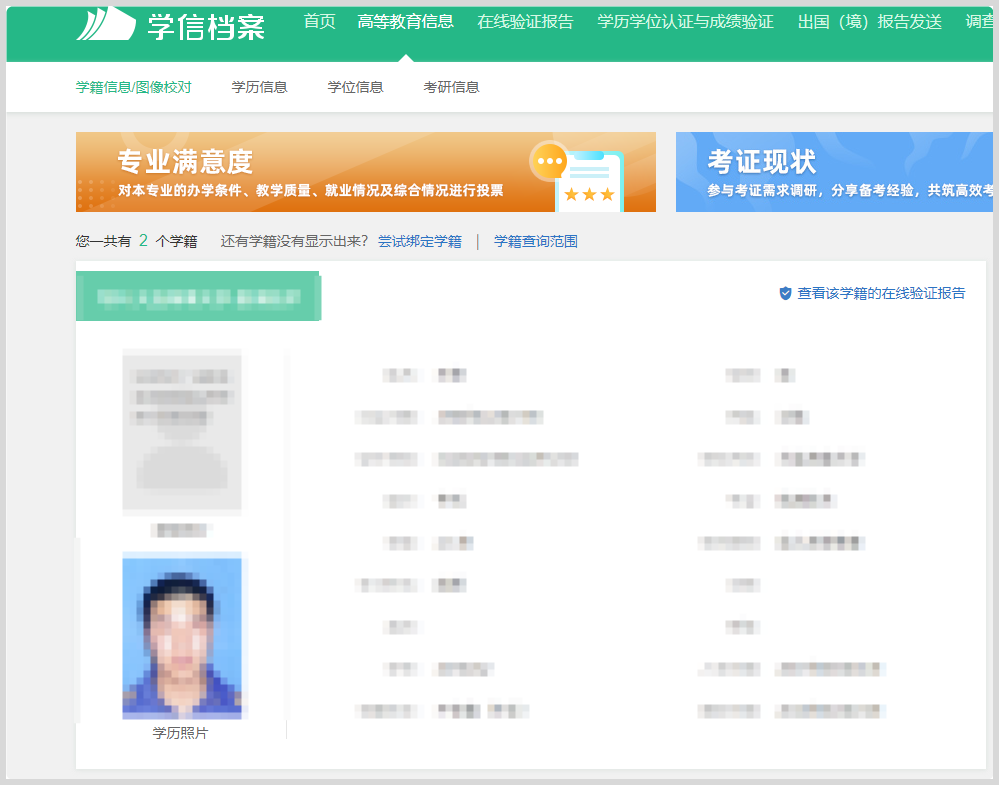The image size is (999, 785).
Task: Open the 在线验证报告 menu
Action: (x=525, y=22)
